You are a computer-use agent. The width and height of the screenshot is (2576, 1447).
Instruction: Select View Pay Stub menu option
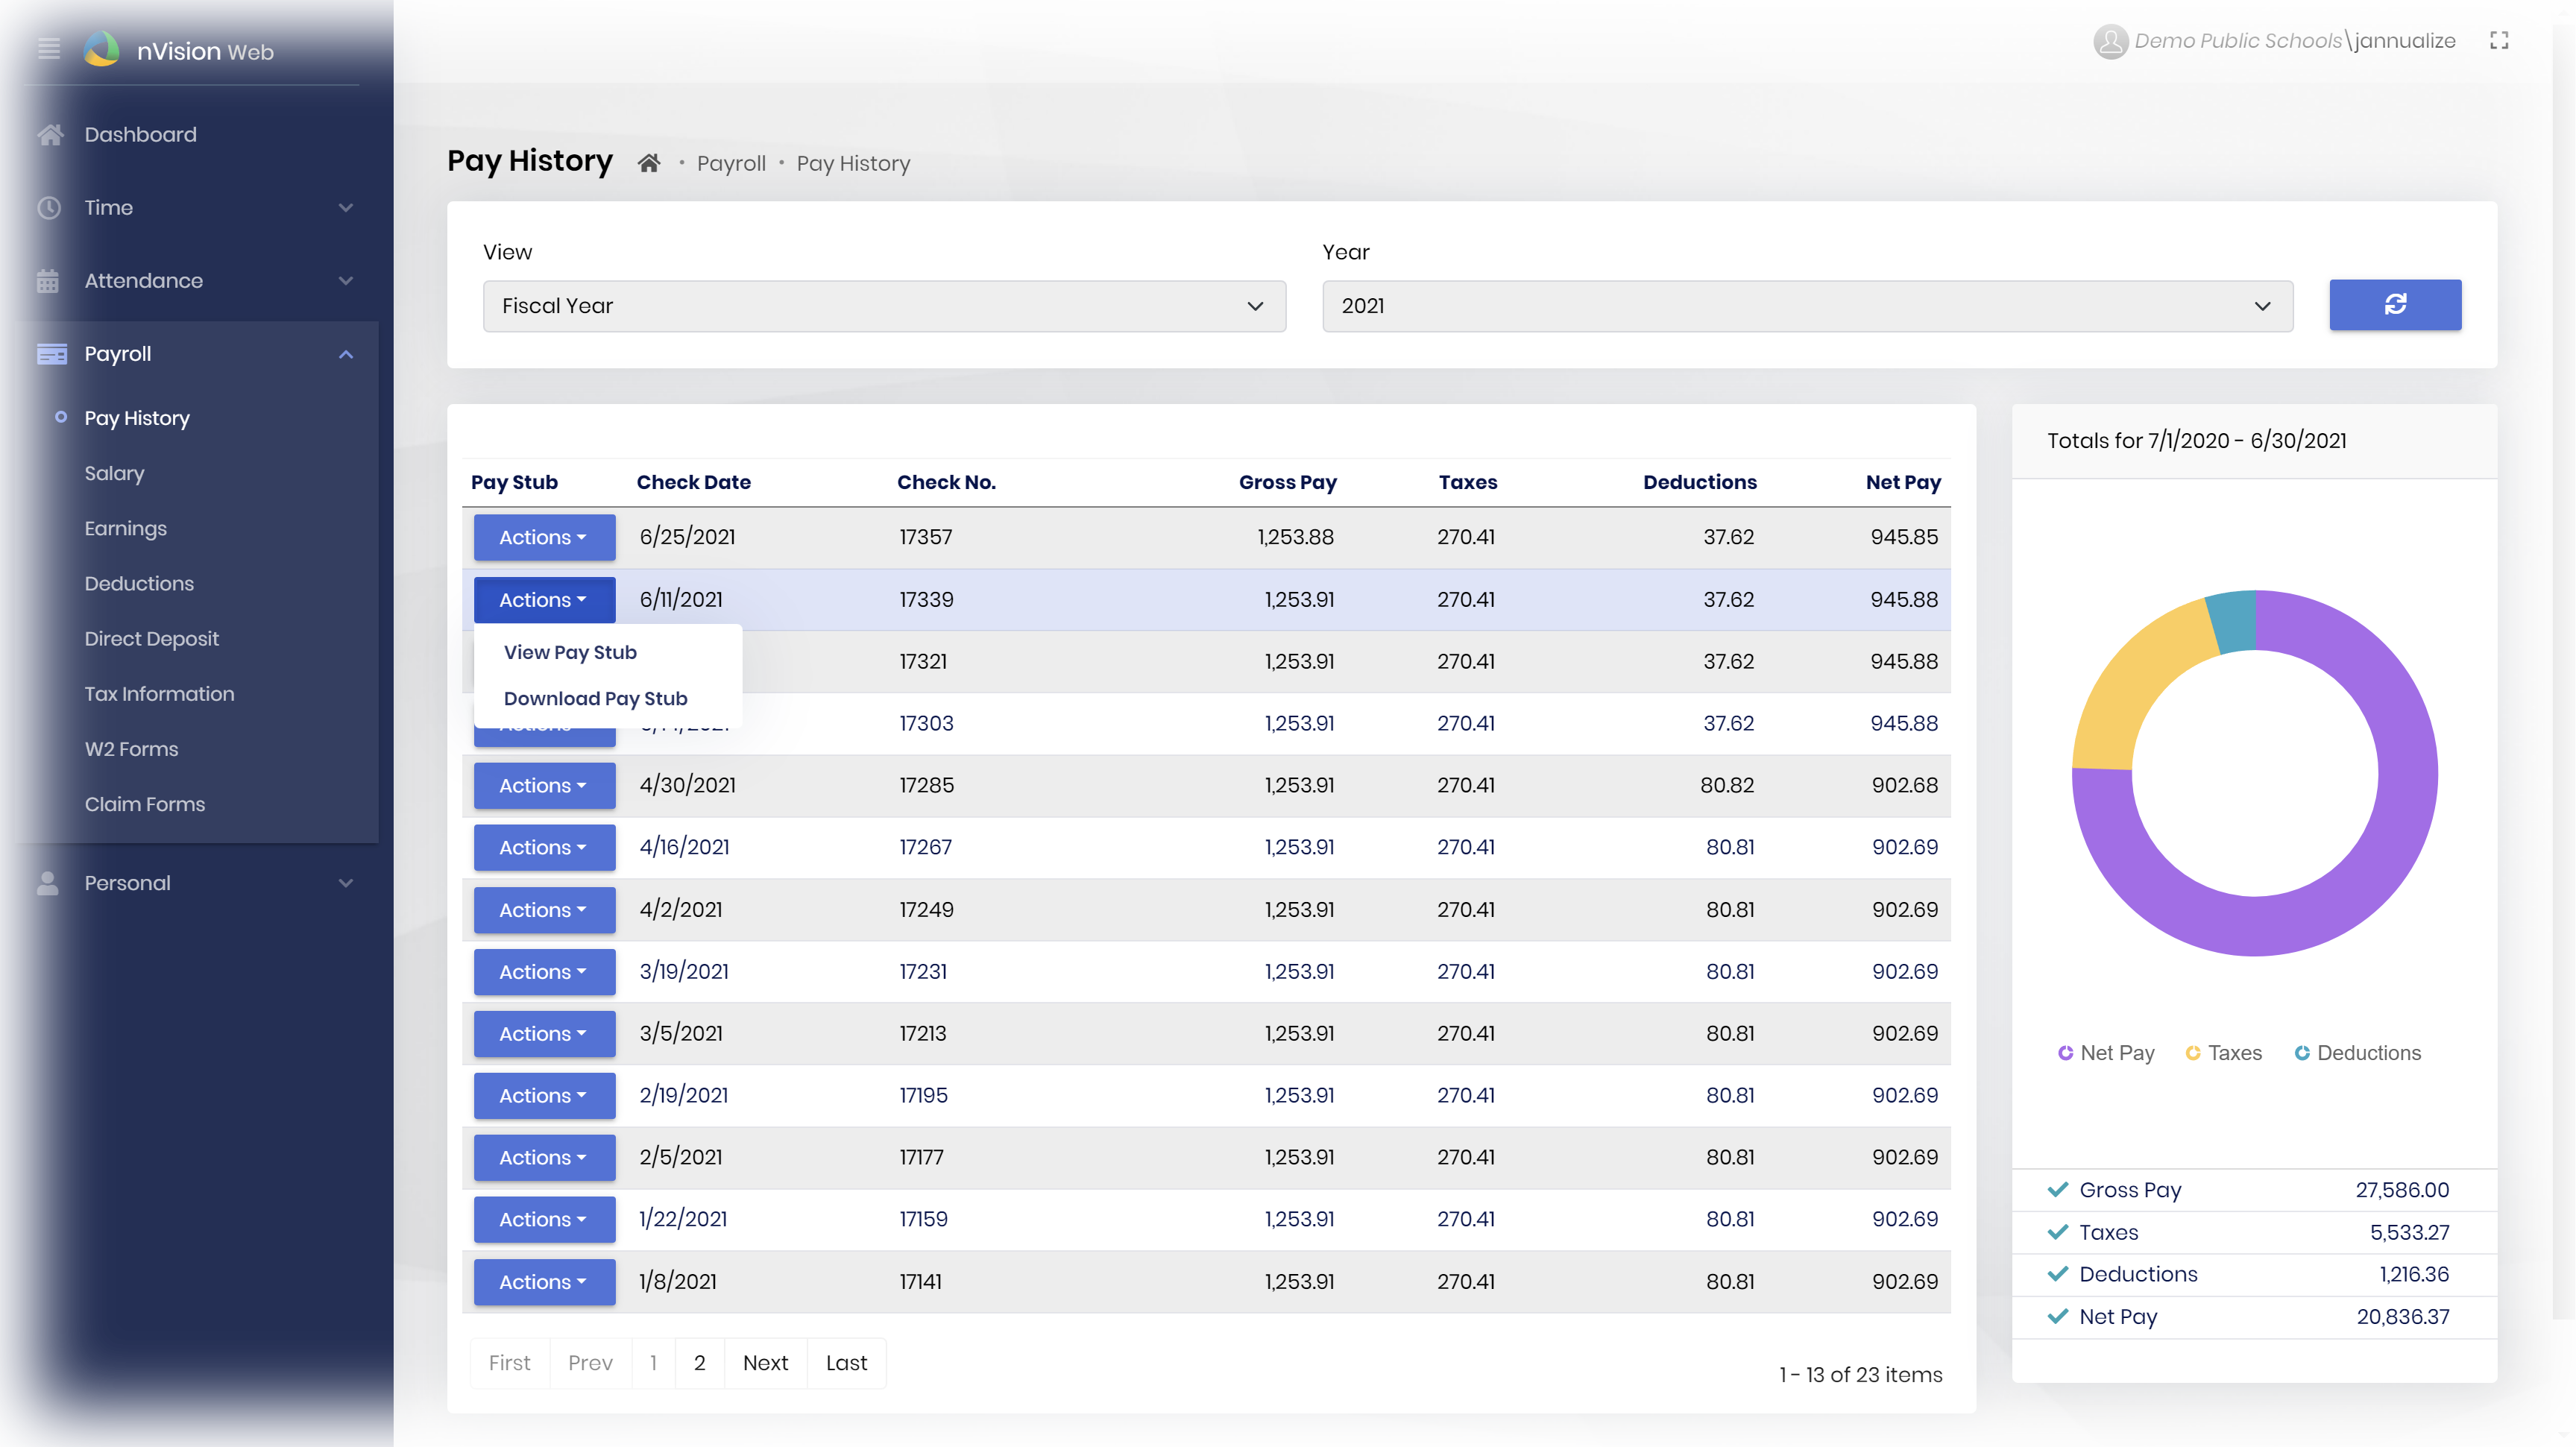click(x=570, y=652)
